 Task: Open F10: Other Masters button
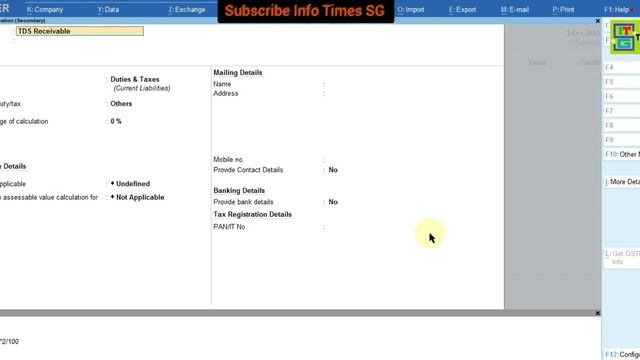click(x=622, y=154)
